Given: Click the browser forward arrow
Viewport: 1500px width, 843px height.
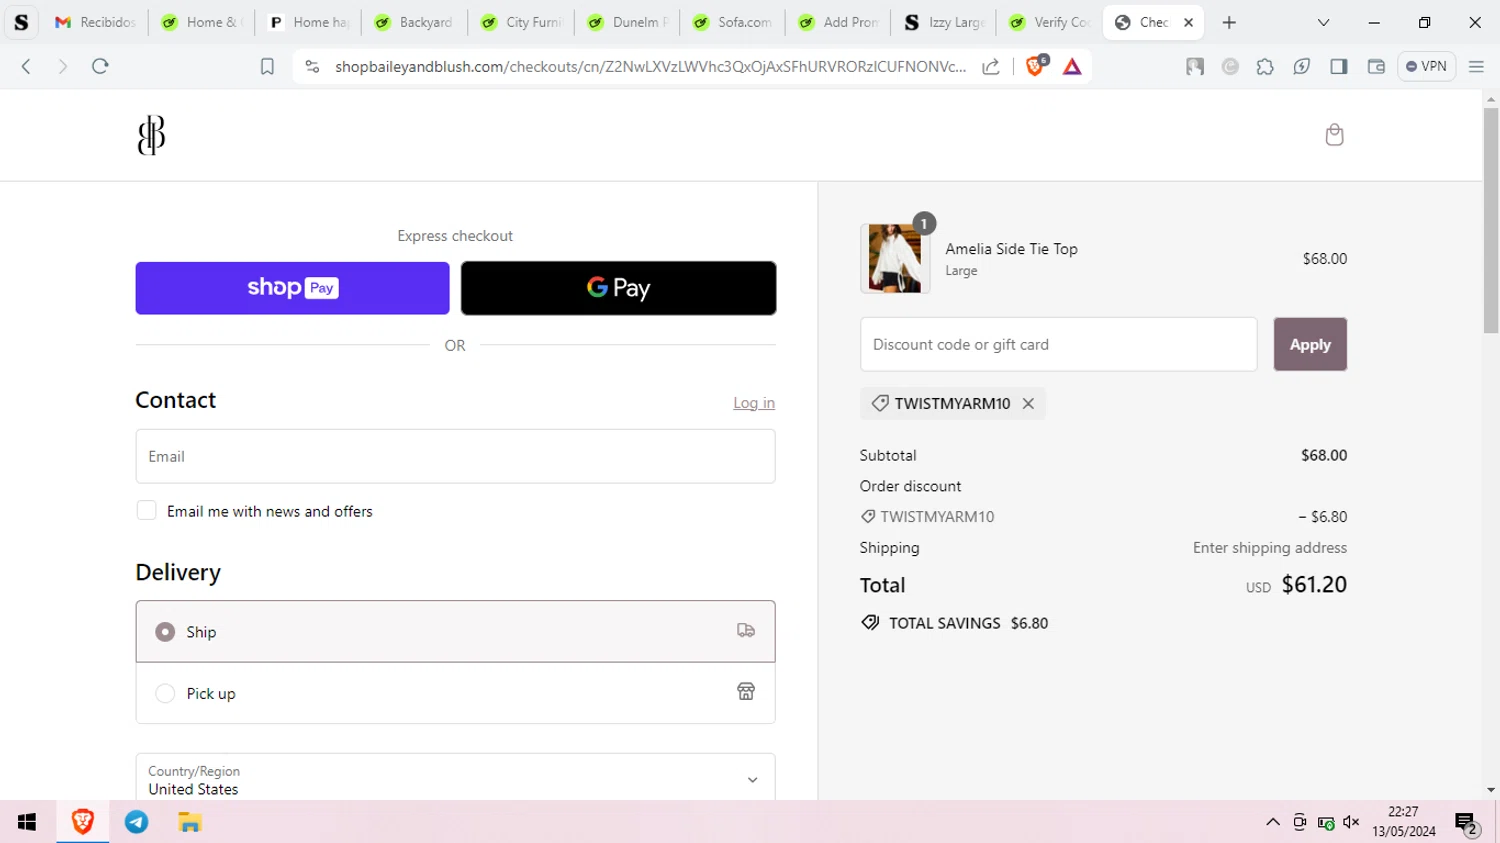Looking at the screenshot, I should (62, 66).
